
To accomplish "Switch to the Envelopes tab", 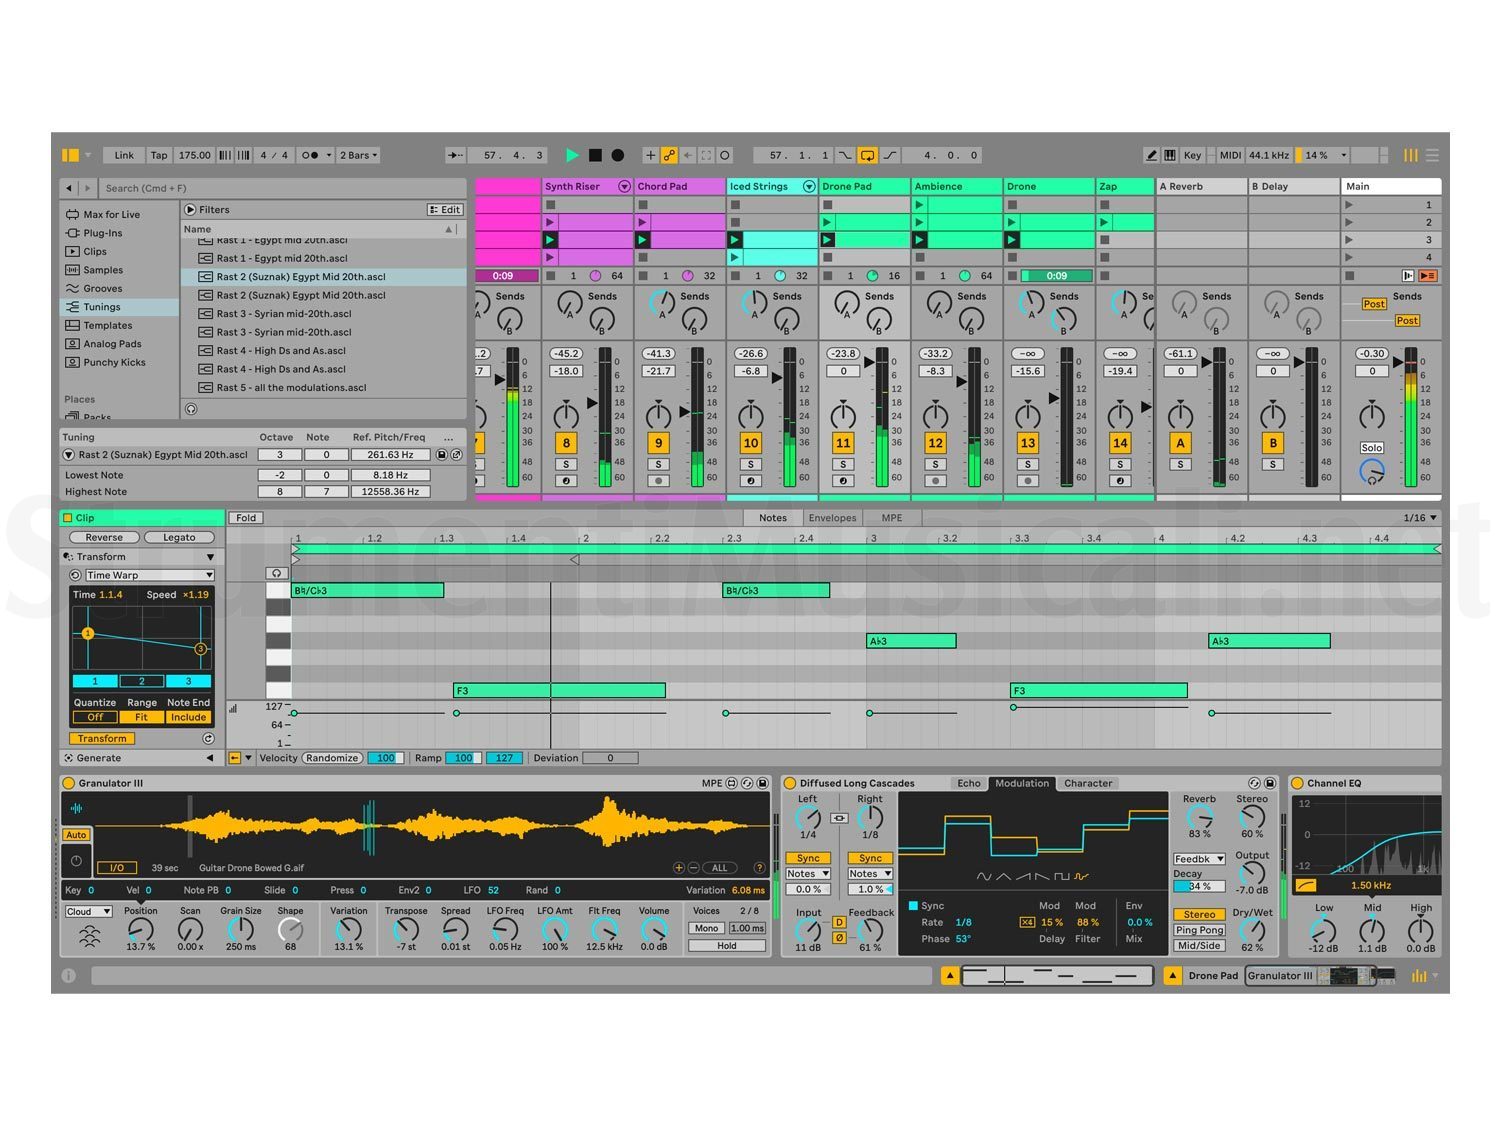I will 832,518.
